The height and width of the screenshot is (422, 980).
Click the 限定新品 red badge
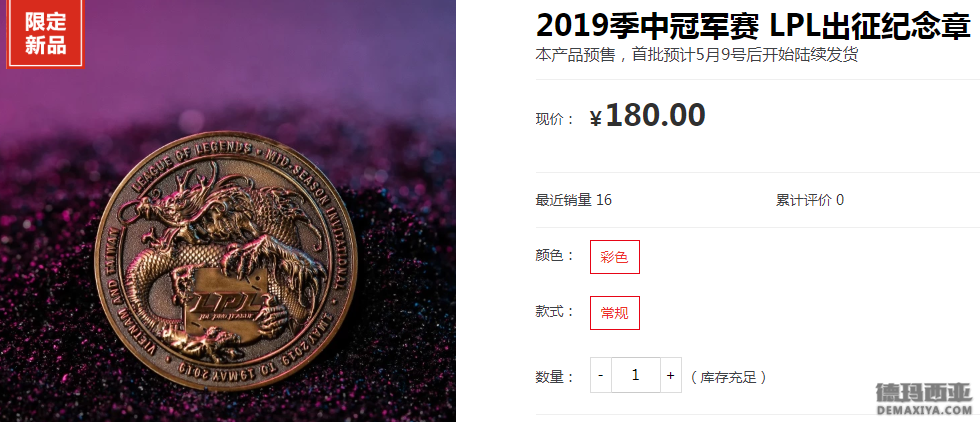pos(45,33)
